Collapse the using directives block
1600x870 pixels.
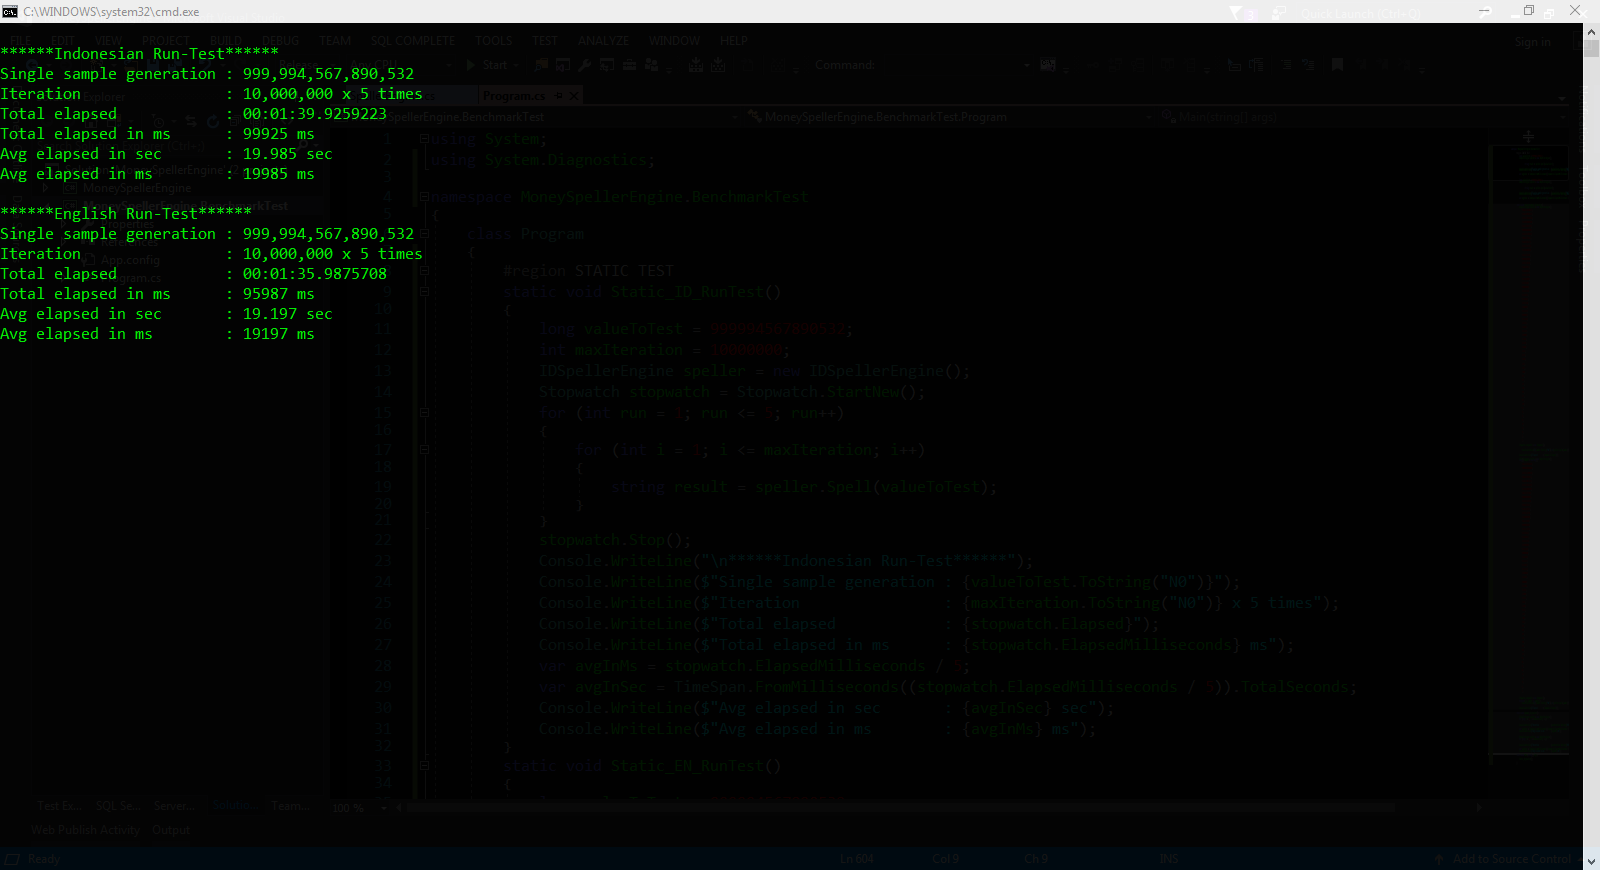[x=424, y=139]
